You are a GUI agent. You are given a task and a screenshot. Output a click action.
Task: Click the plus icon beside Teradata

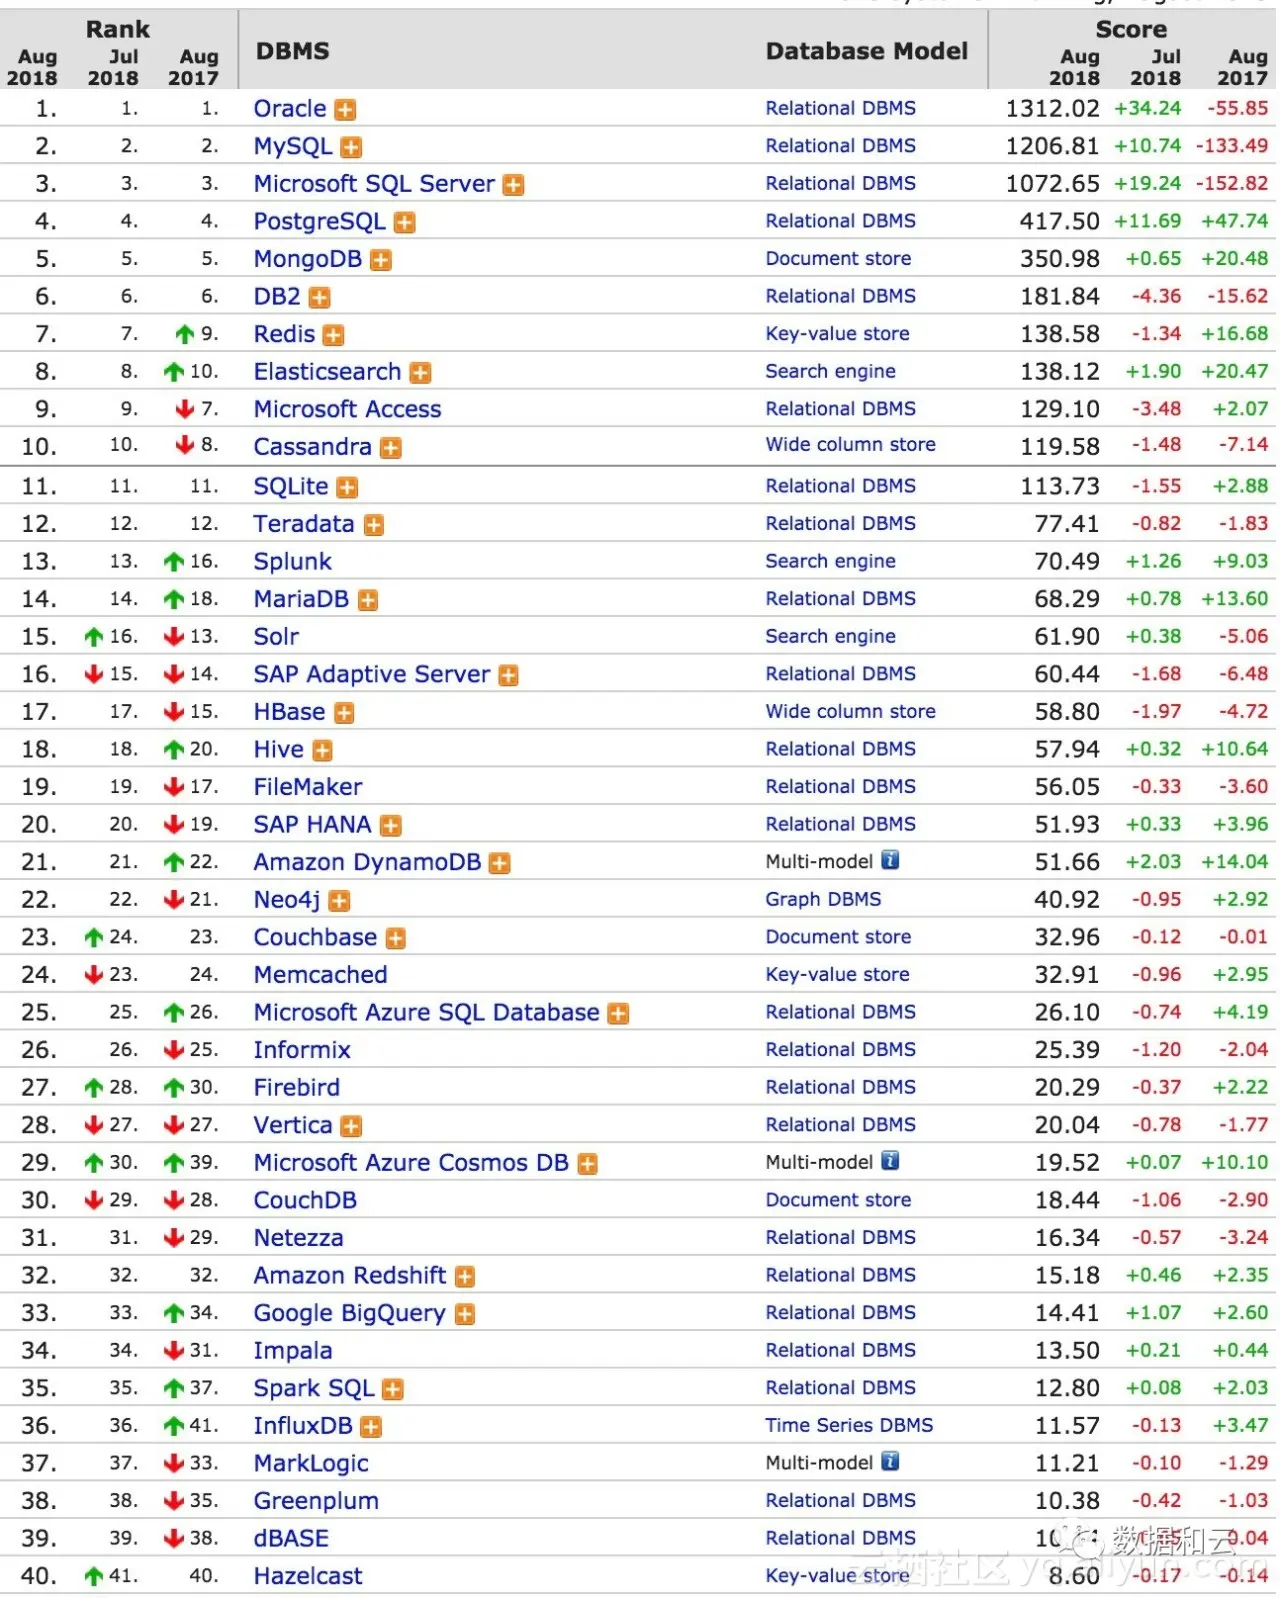tap(373, 525)
